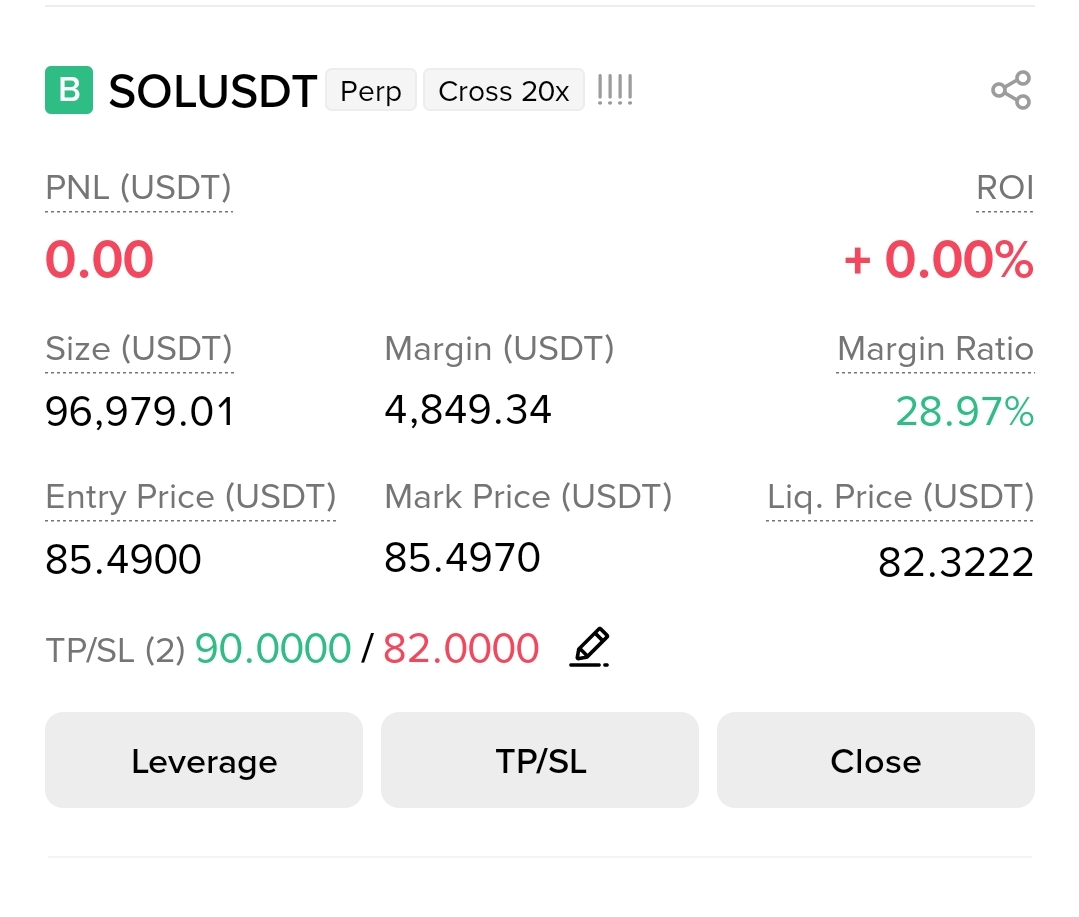Open the TP/SL settings button

pos(540,760)
